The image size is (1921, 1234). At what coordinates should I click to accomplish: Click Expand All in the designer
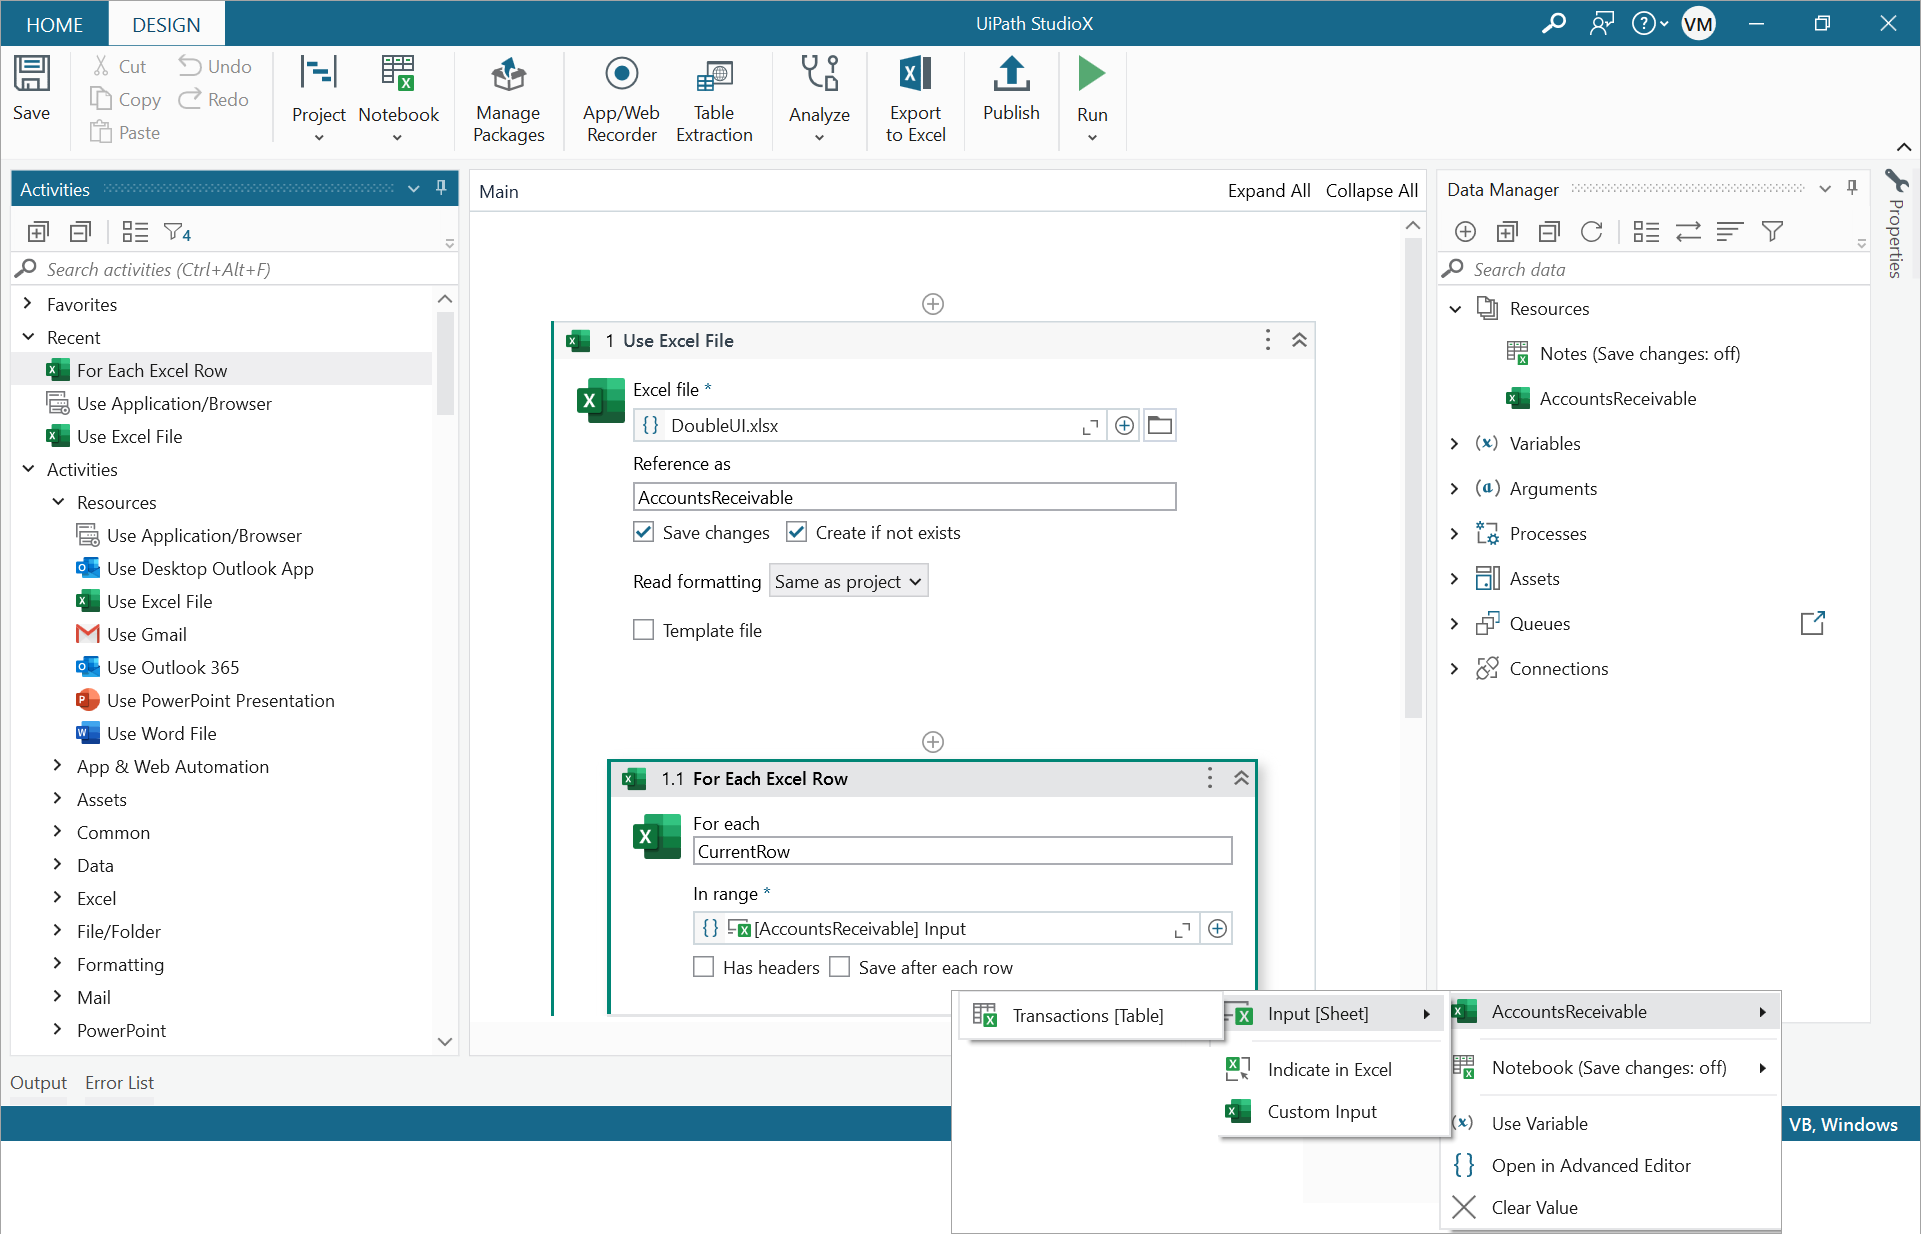pyautogui.click(x=1269, y=190)
